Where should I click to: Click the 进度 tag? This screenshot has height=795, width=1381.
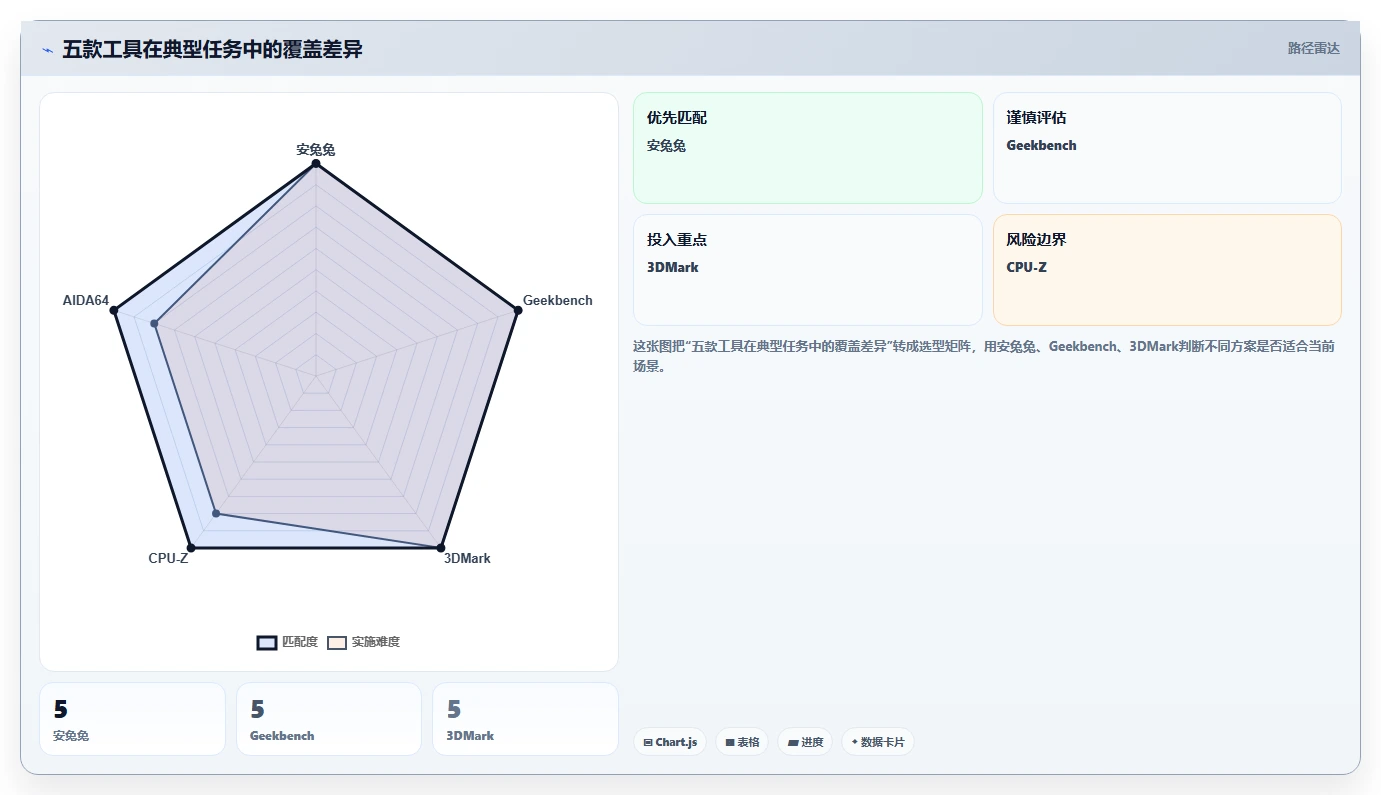pyautogui.click(x=805, y=742)
